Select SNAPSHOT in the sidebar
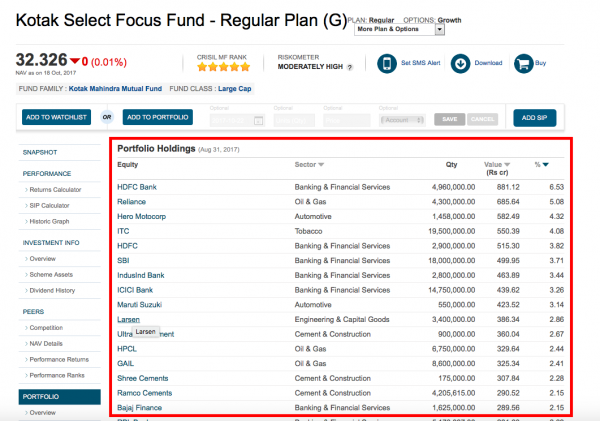 click(40, 152)
